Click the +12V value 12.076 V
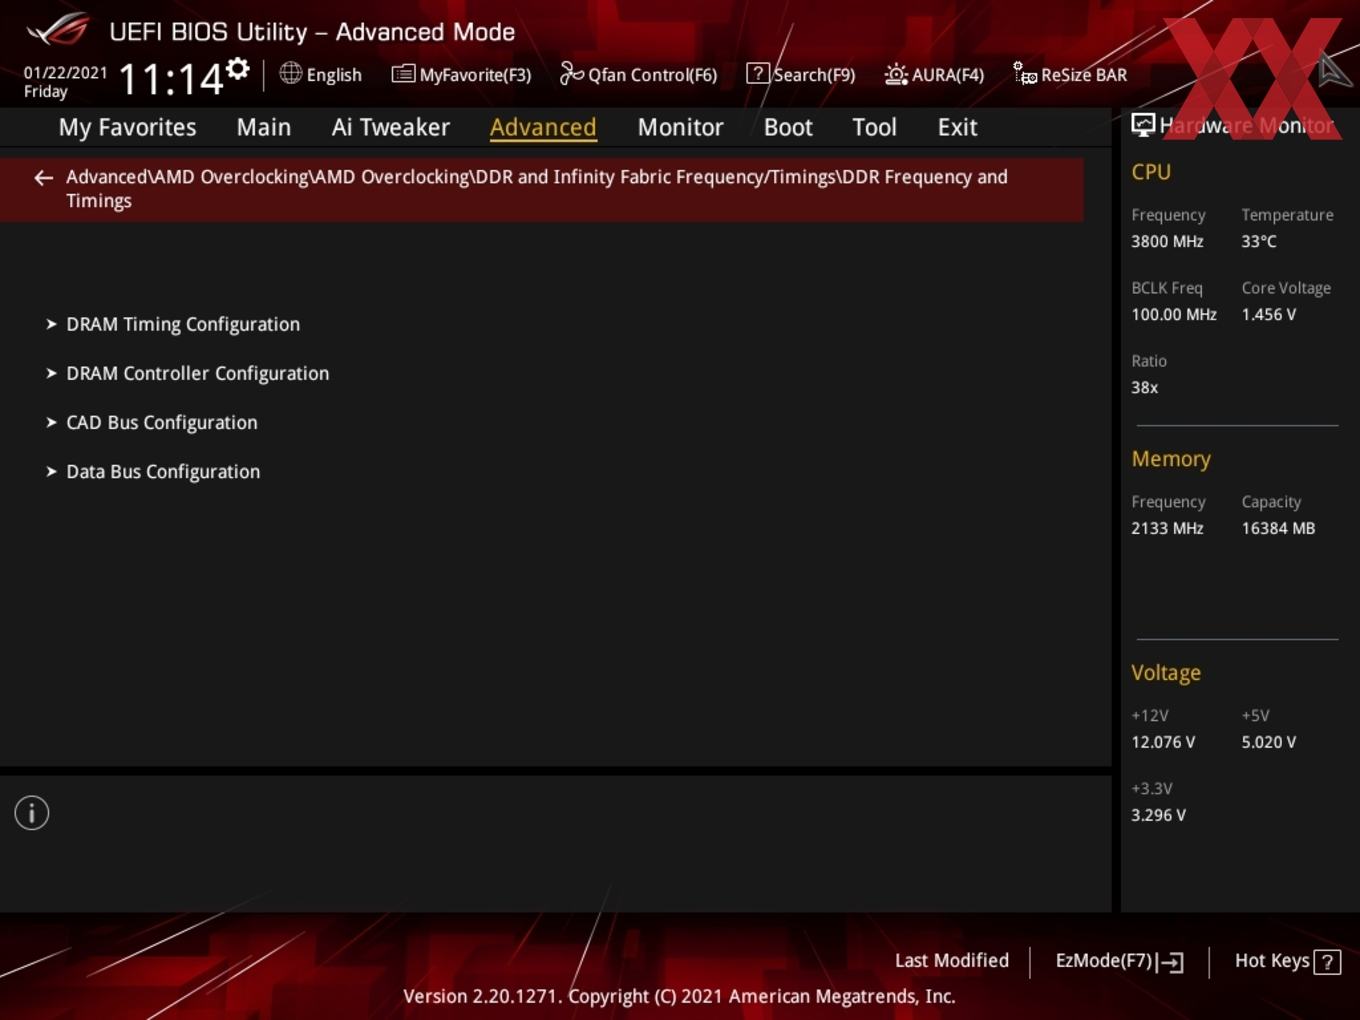The image size is (1360, 1020). click(x=1163, y=742)
